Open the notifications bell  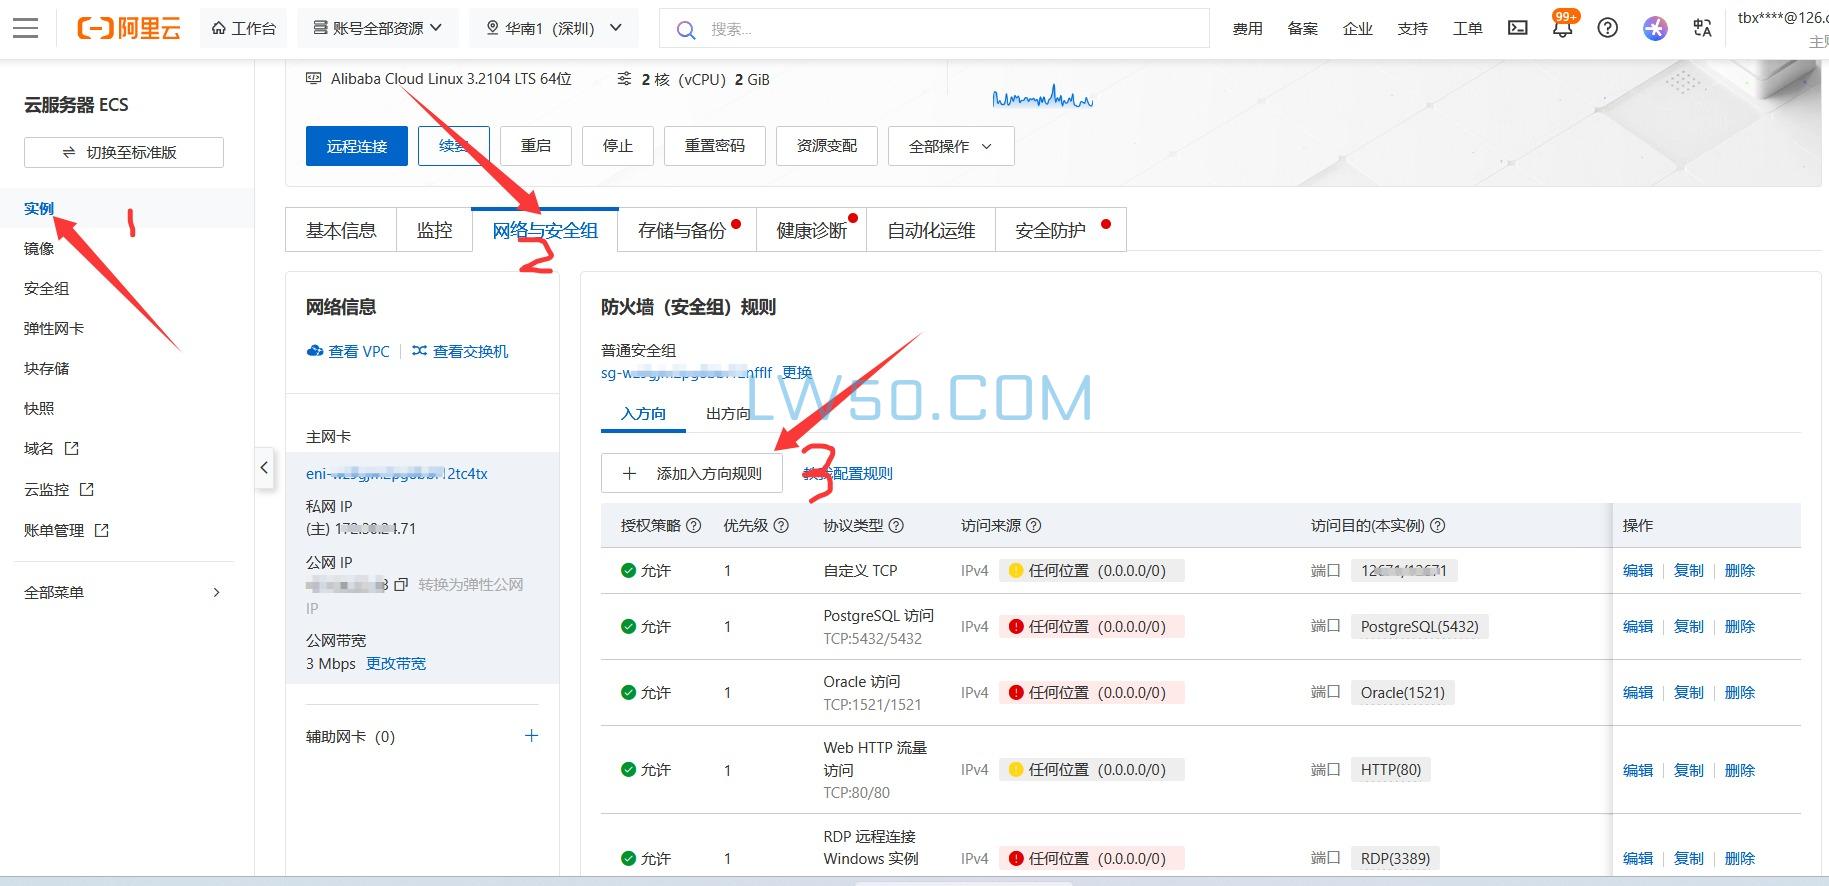1562,28
